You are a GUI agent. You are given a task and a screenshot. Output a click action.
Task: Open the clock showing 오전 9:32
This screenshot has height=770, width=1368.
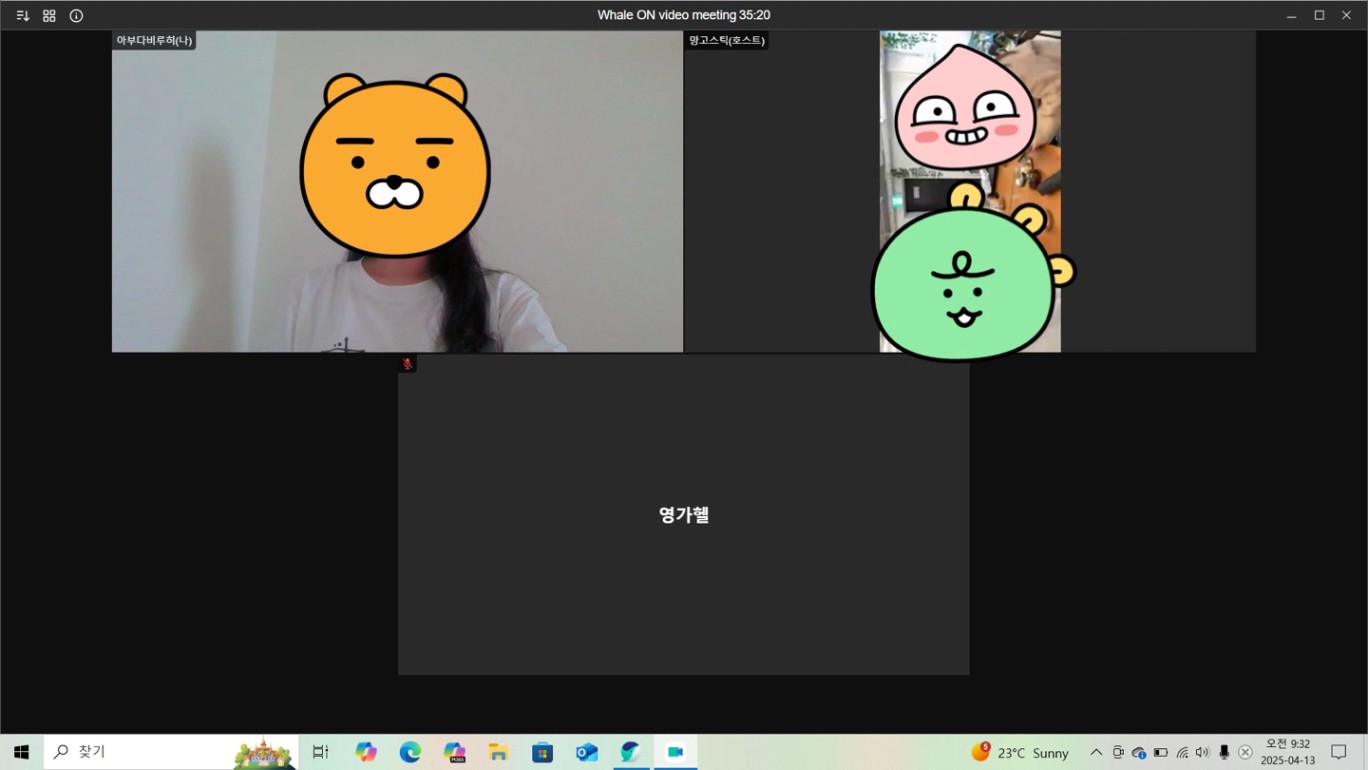tap(1288, 752)
